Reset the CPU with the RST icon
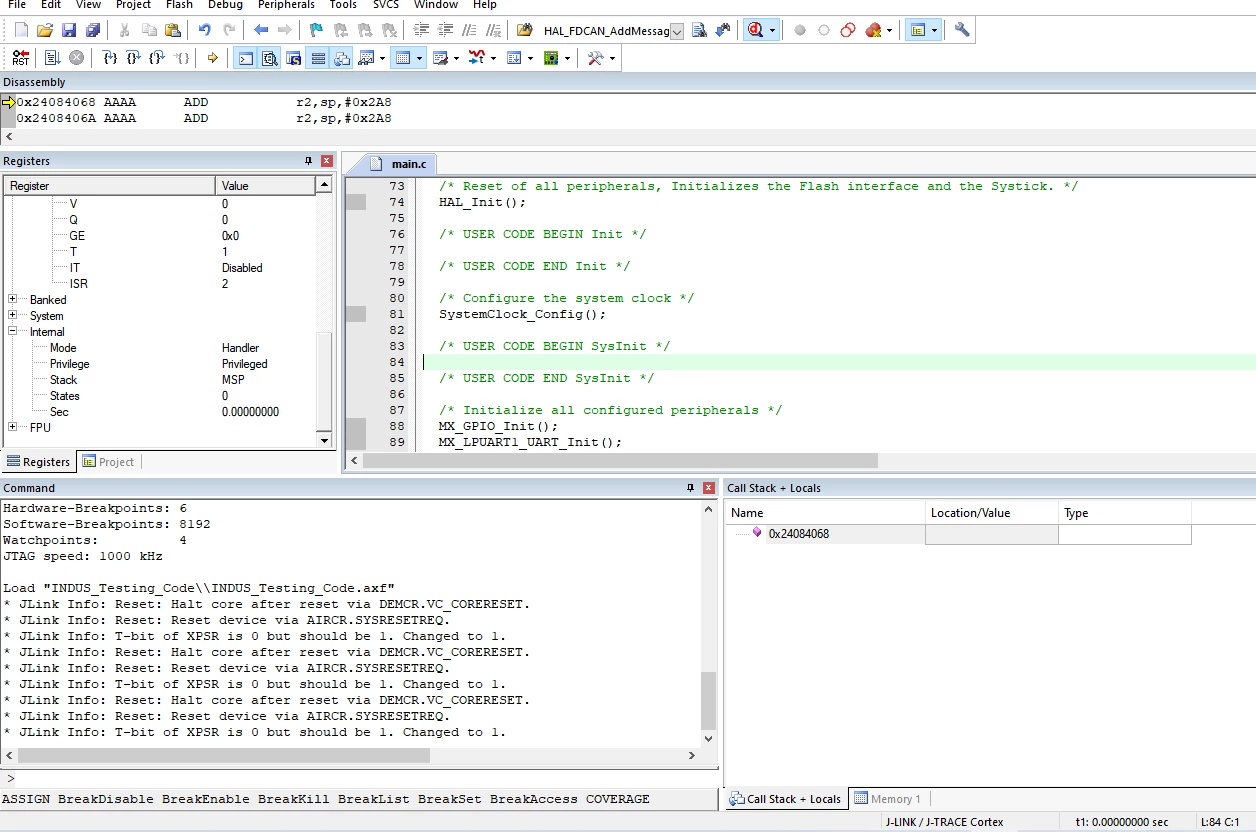The width and height of the screenshot is (1256, 832). tap(21, 58)
